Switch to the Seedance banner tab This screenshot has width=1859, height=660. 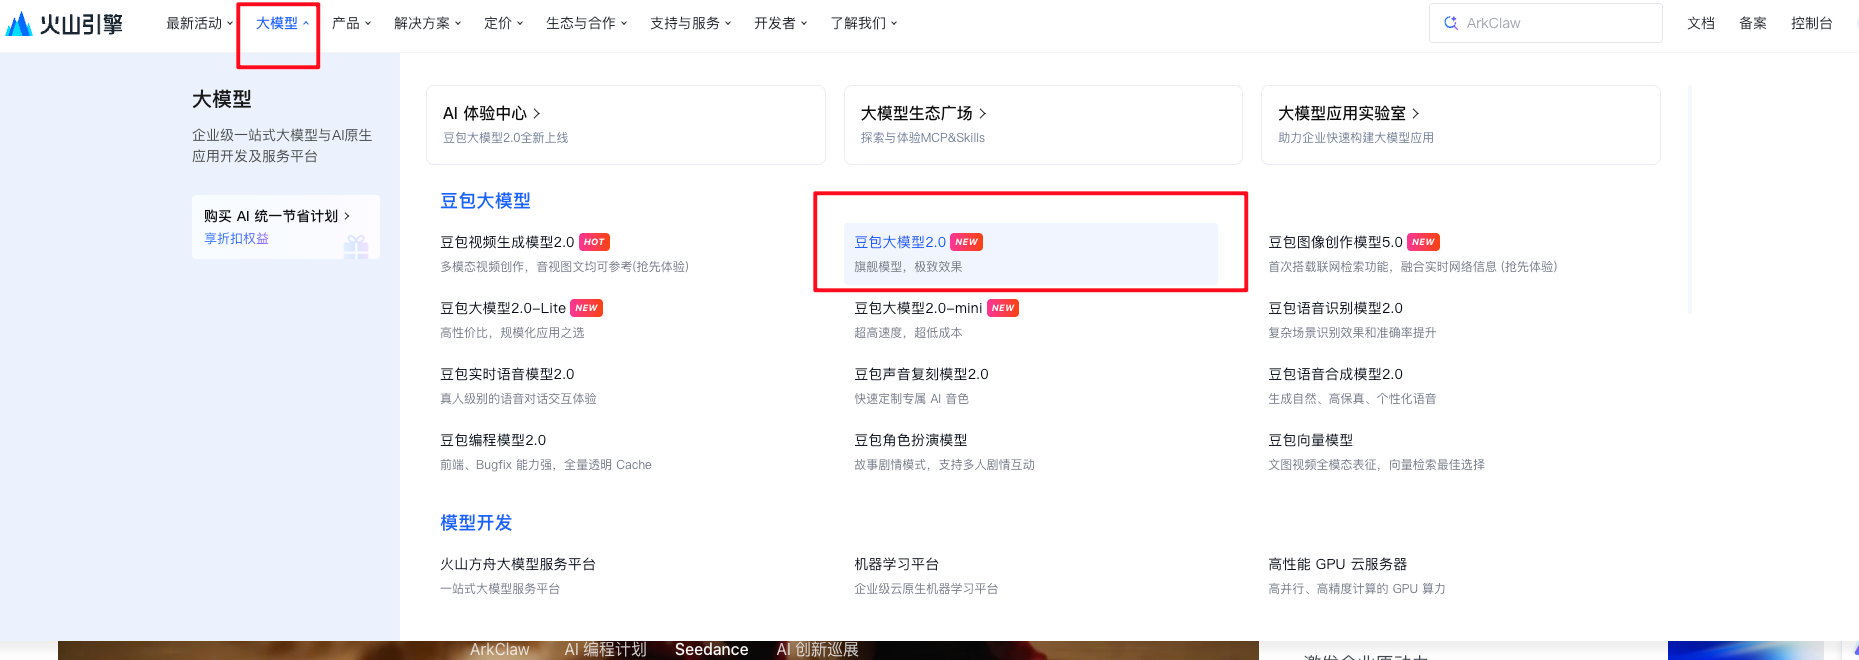pyautogui.click(x=711, y=650)
